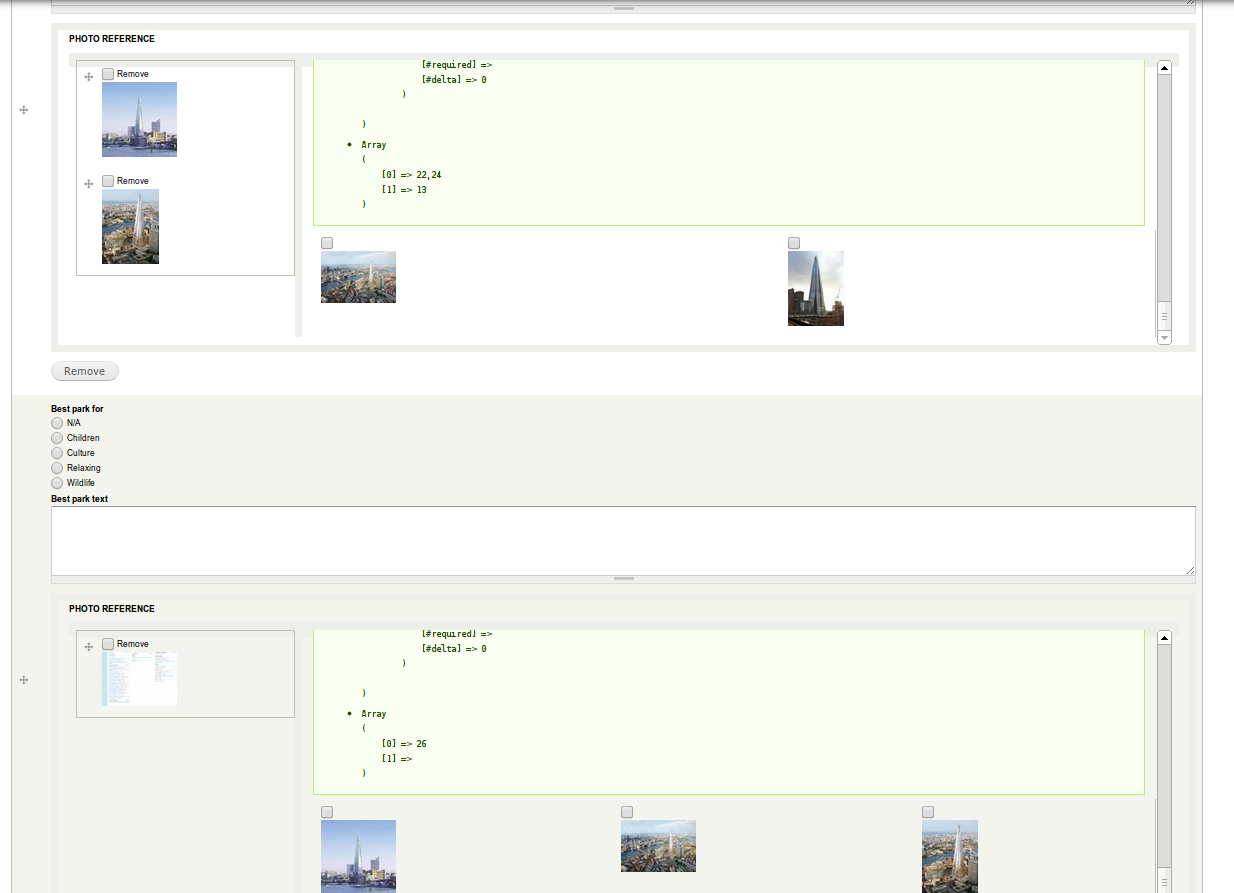
Task: Click scroll-down arrow of top gallery scrollbar
Action: click(1164, 338)
